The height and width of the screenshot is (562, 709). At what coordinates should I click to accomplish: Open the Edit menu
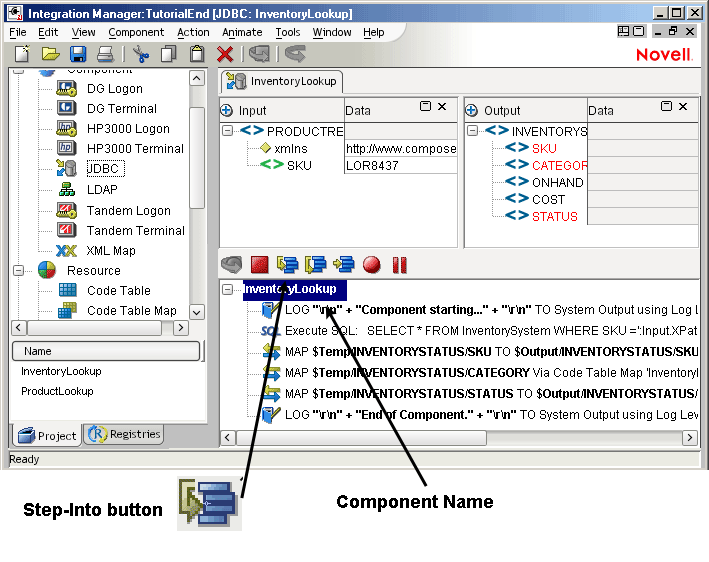pyautogui.click(x=48, y=33)
